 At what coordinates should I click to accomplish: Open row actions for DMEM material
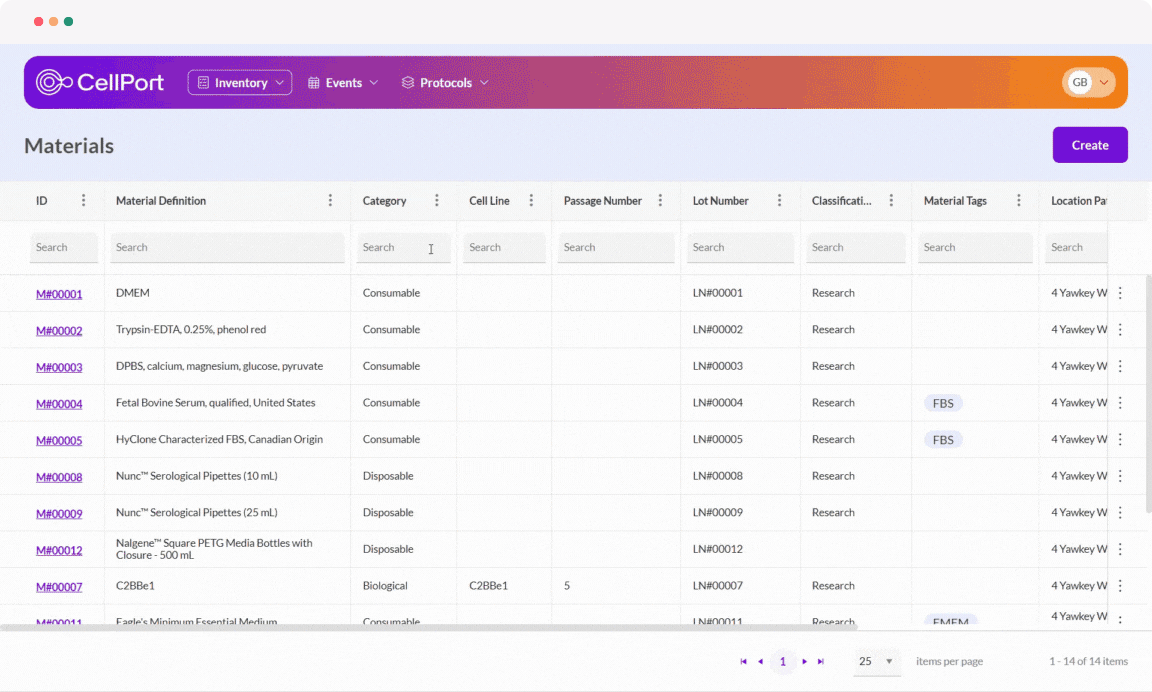pos(1120,293)
